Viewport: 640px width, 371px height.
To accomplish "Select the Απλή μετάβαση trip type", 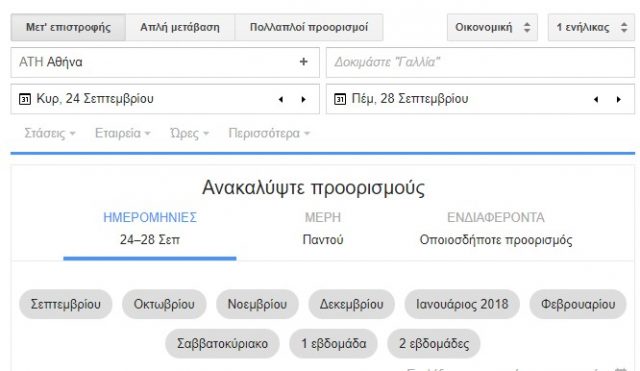I will (x=180, y=27).
